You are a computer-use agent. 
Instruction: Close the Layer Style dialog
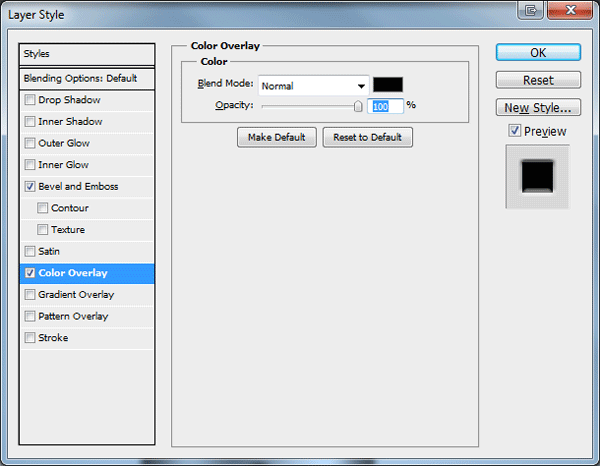[x=570, y=10]
